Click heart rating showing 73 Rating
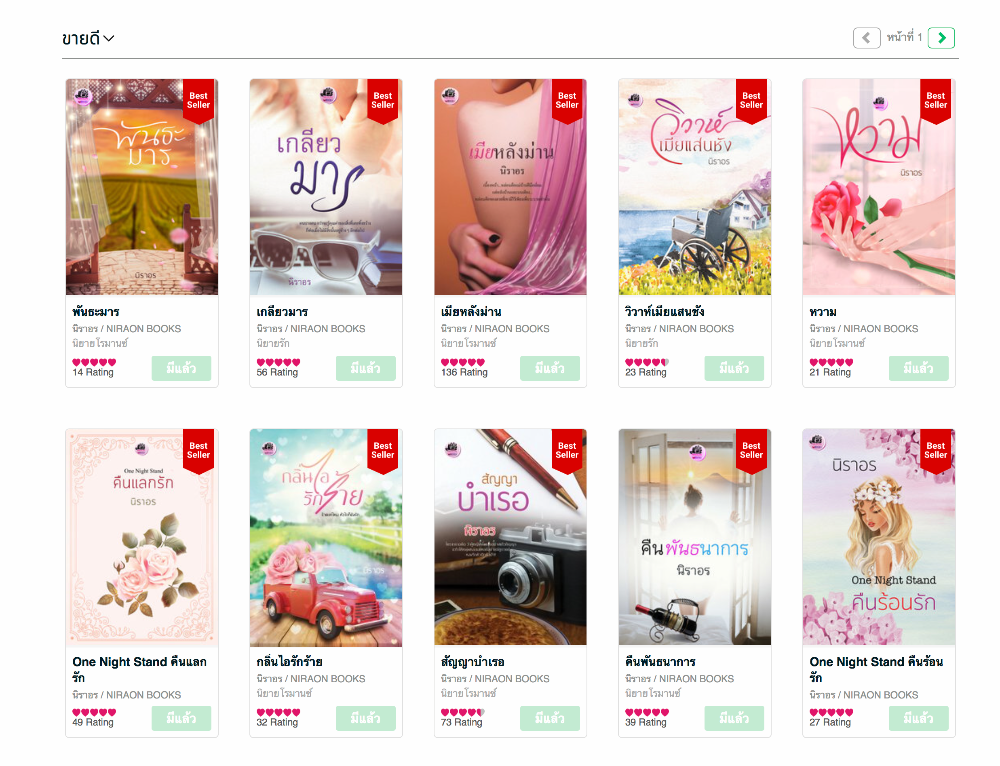1000x766 pixels. tap(463, 712)
